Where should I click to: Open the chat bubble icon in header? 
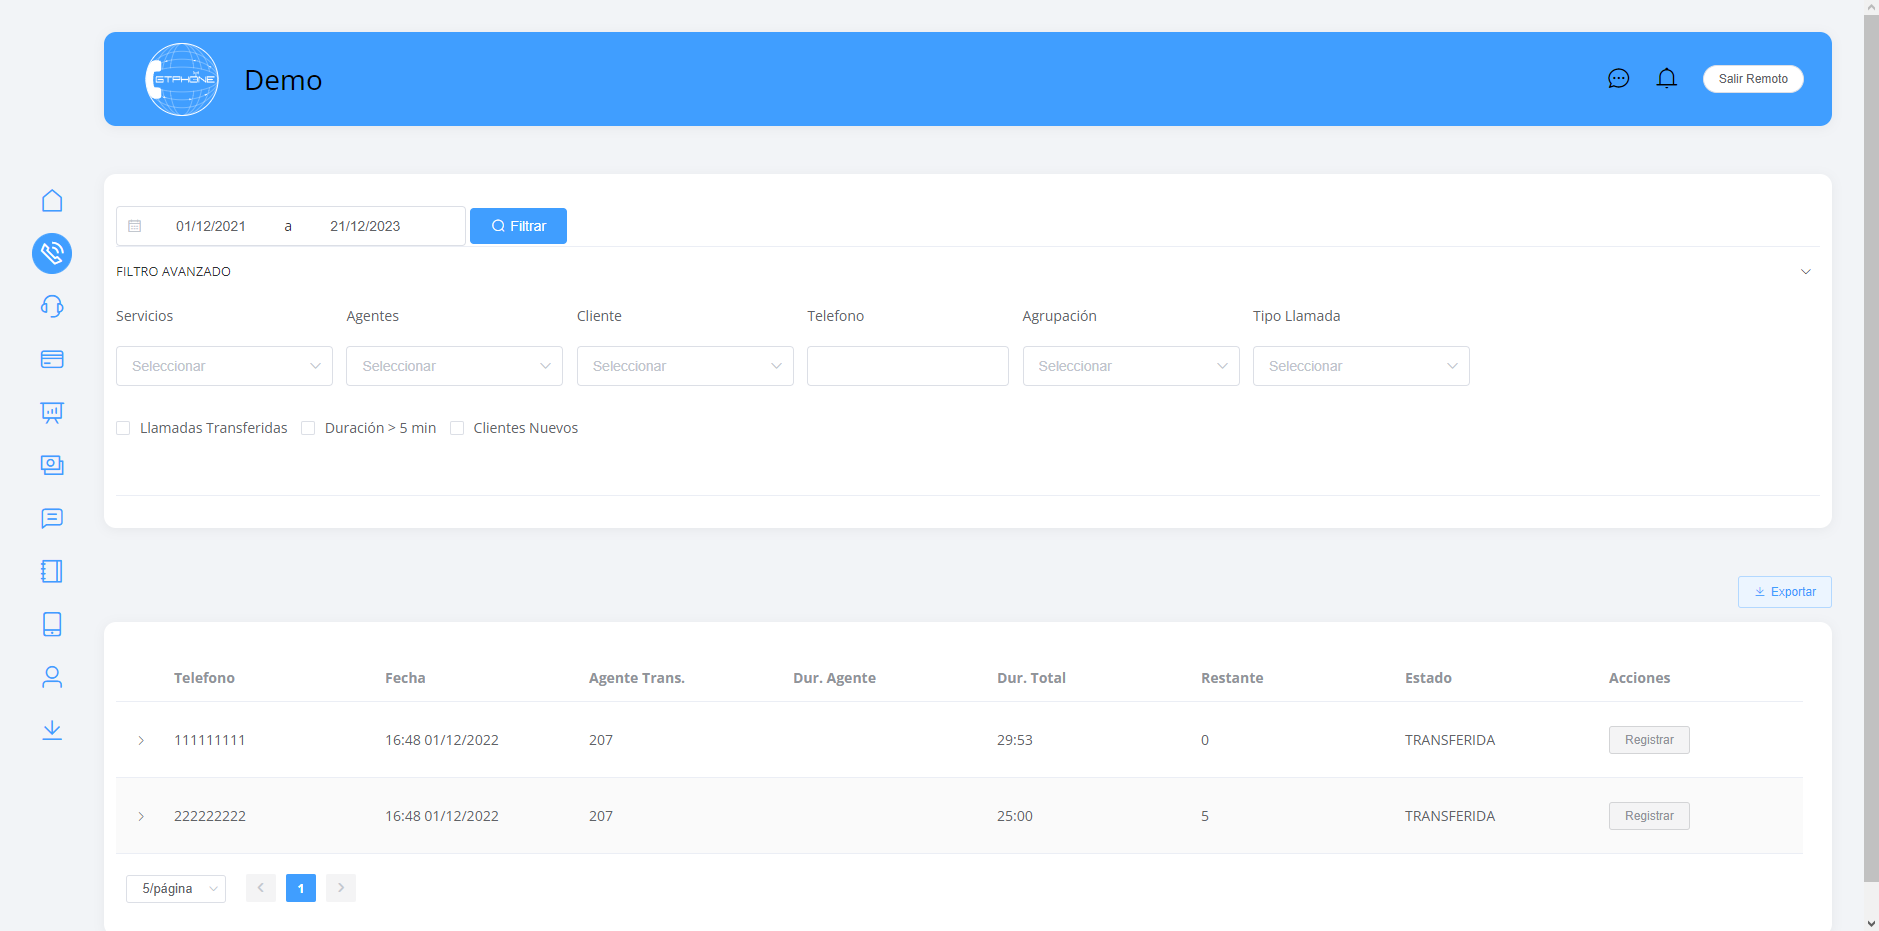tap(1618, 78)
